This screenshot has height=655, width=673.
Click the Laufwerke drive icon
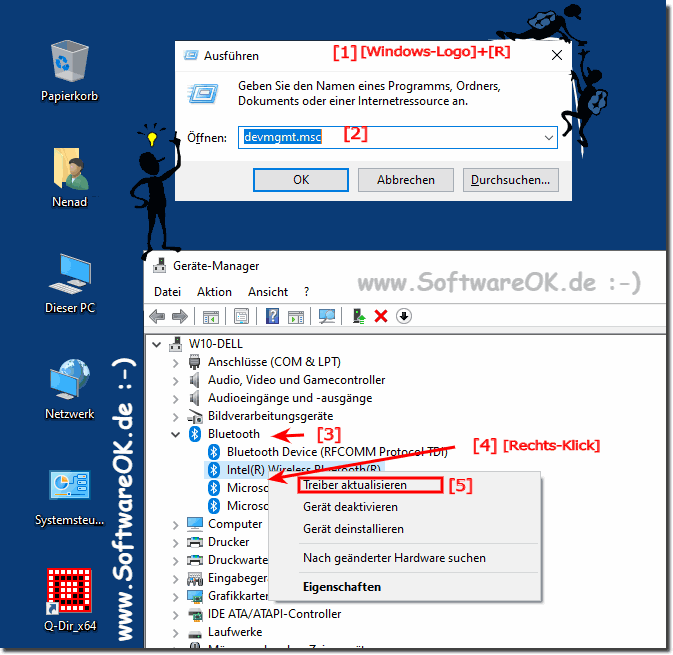(195, 633)
